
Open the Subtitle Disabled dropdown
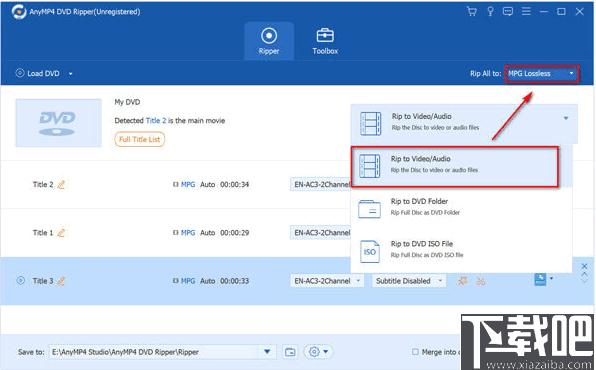pos(409,281)
